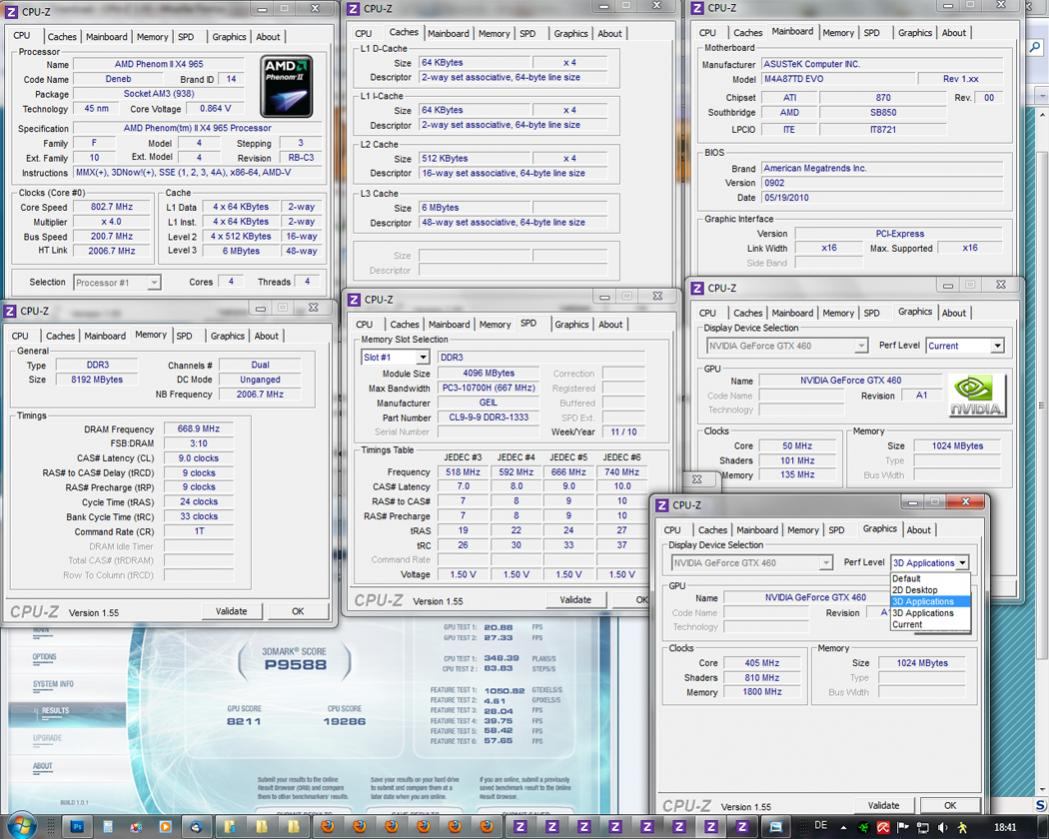
Task: Click OK in the DRAM Timings window
Action: 298,612
